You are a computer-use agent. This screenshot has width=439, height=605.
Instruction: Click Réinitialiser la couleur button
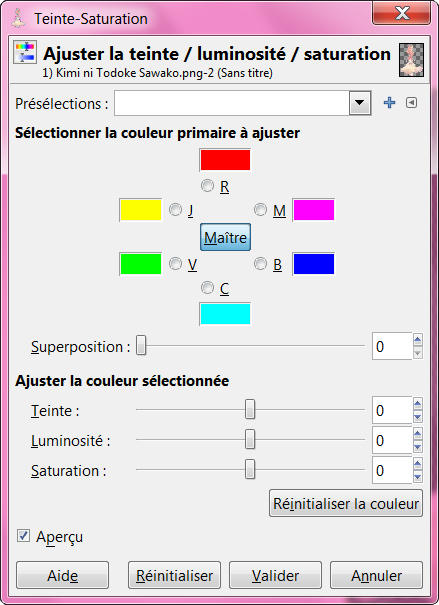pyautogui.click(x=346, y=503)
